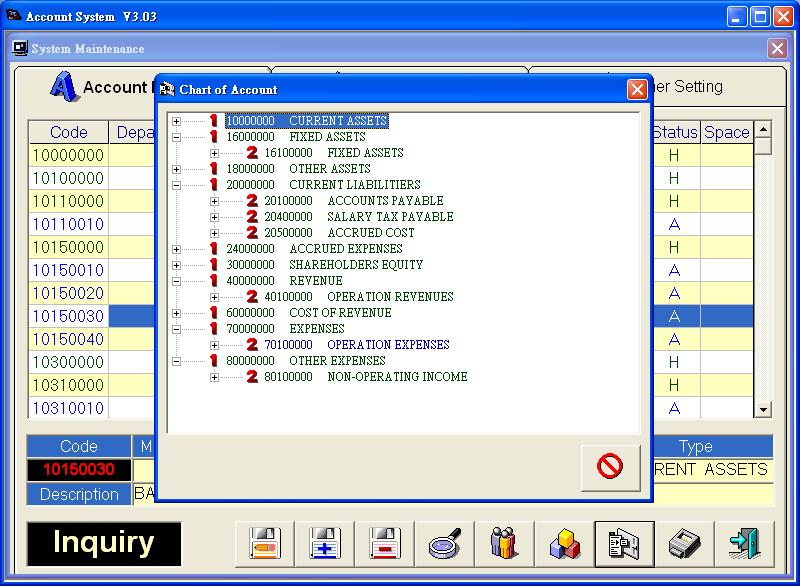Click the colored blocks icon
This screenshot has height=586, width=800.
(564, 544)
